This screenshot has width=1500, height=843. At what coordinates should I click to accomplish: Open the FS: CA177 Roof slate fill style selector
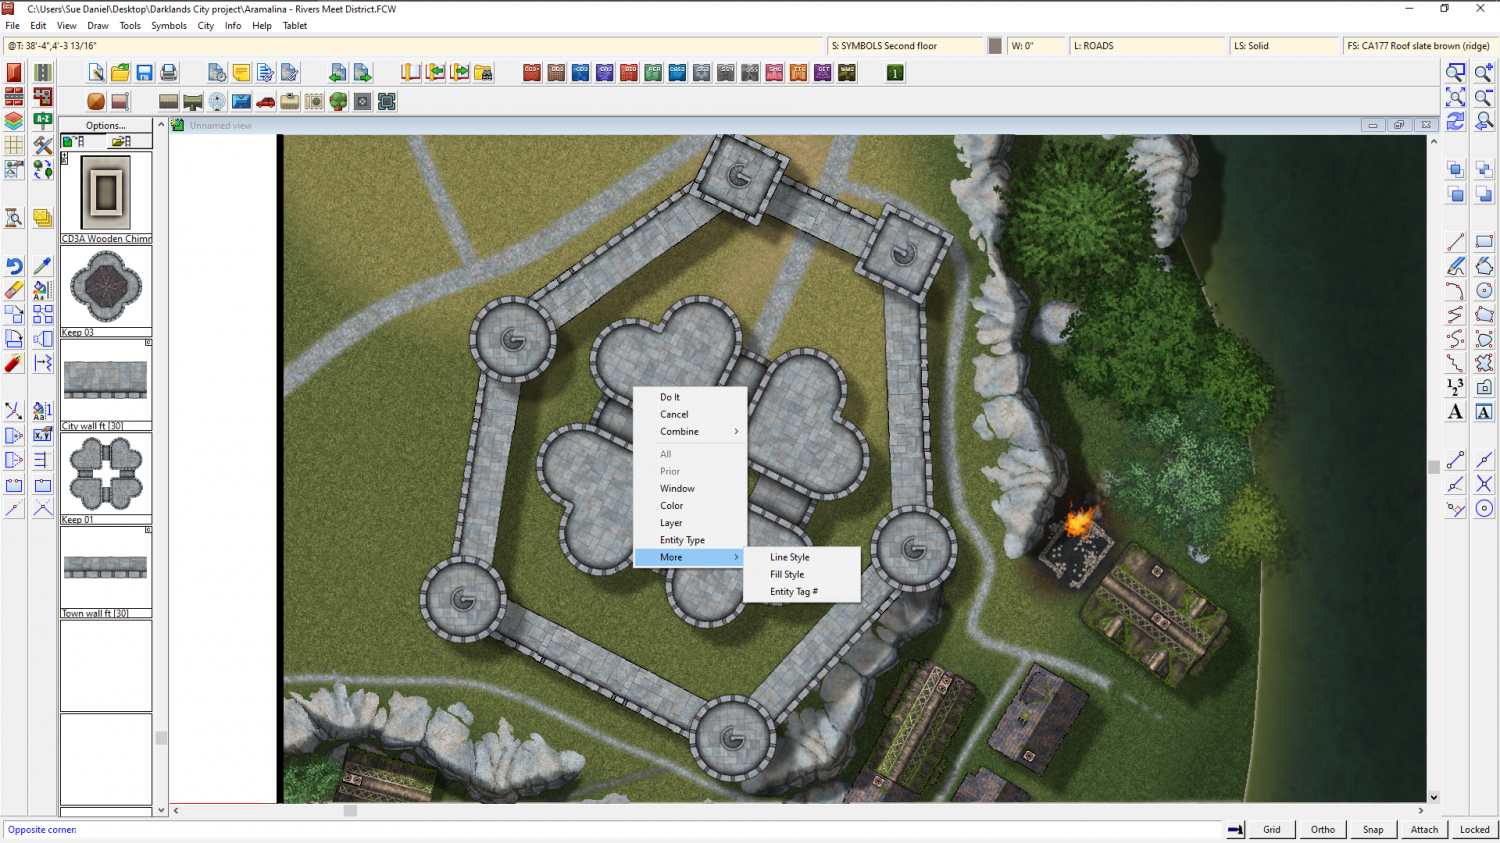(1419, 46)
